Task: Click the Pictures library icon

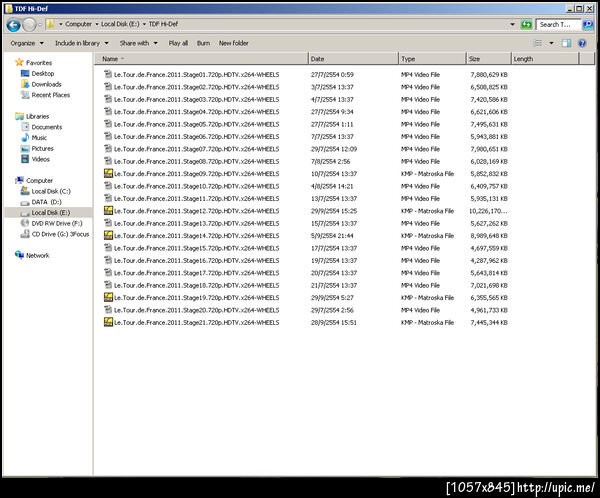Action: (25, 148)
